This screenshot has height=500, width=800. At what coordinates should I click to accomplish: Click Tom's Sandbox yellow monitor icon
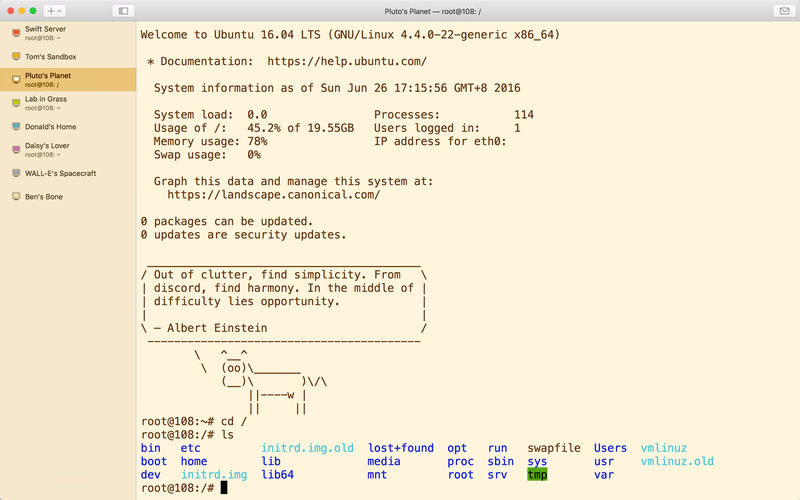(16, 56)
